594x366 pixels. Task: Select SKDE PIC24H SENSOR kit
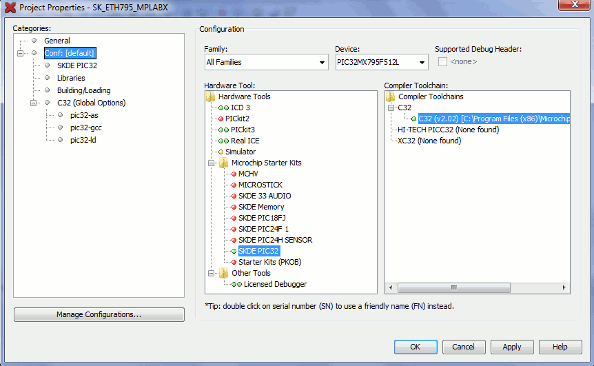(275, 240)
